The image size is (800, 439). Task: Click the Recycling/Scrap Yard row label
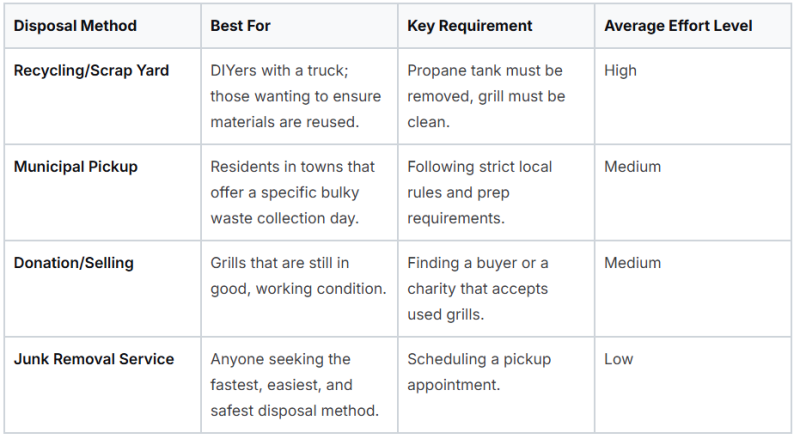(x=91, y=70)
